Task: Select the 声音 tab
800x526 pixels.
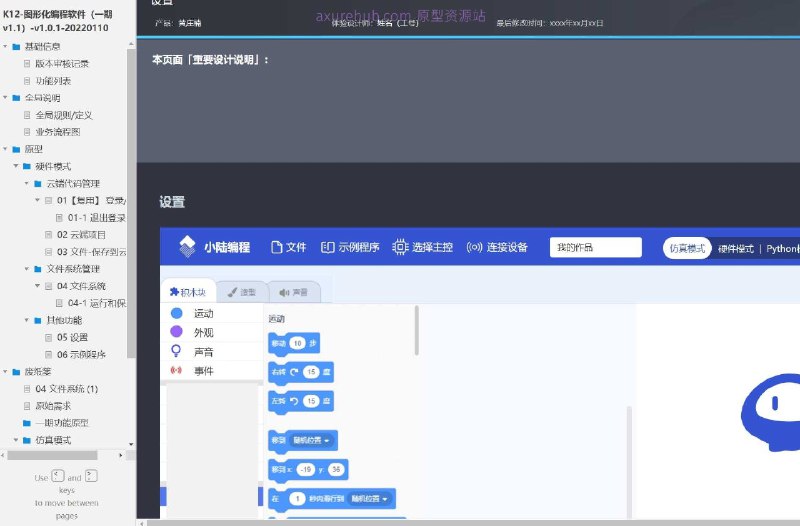Action: (294, 292)
